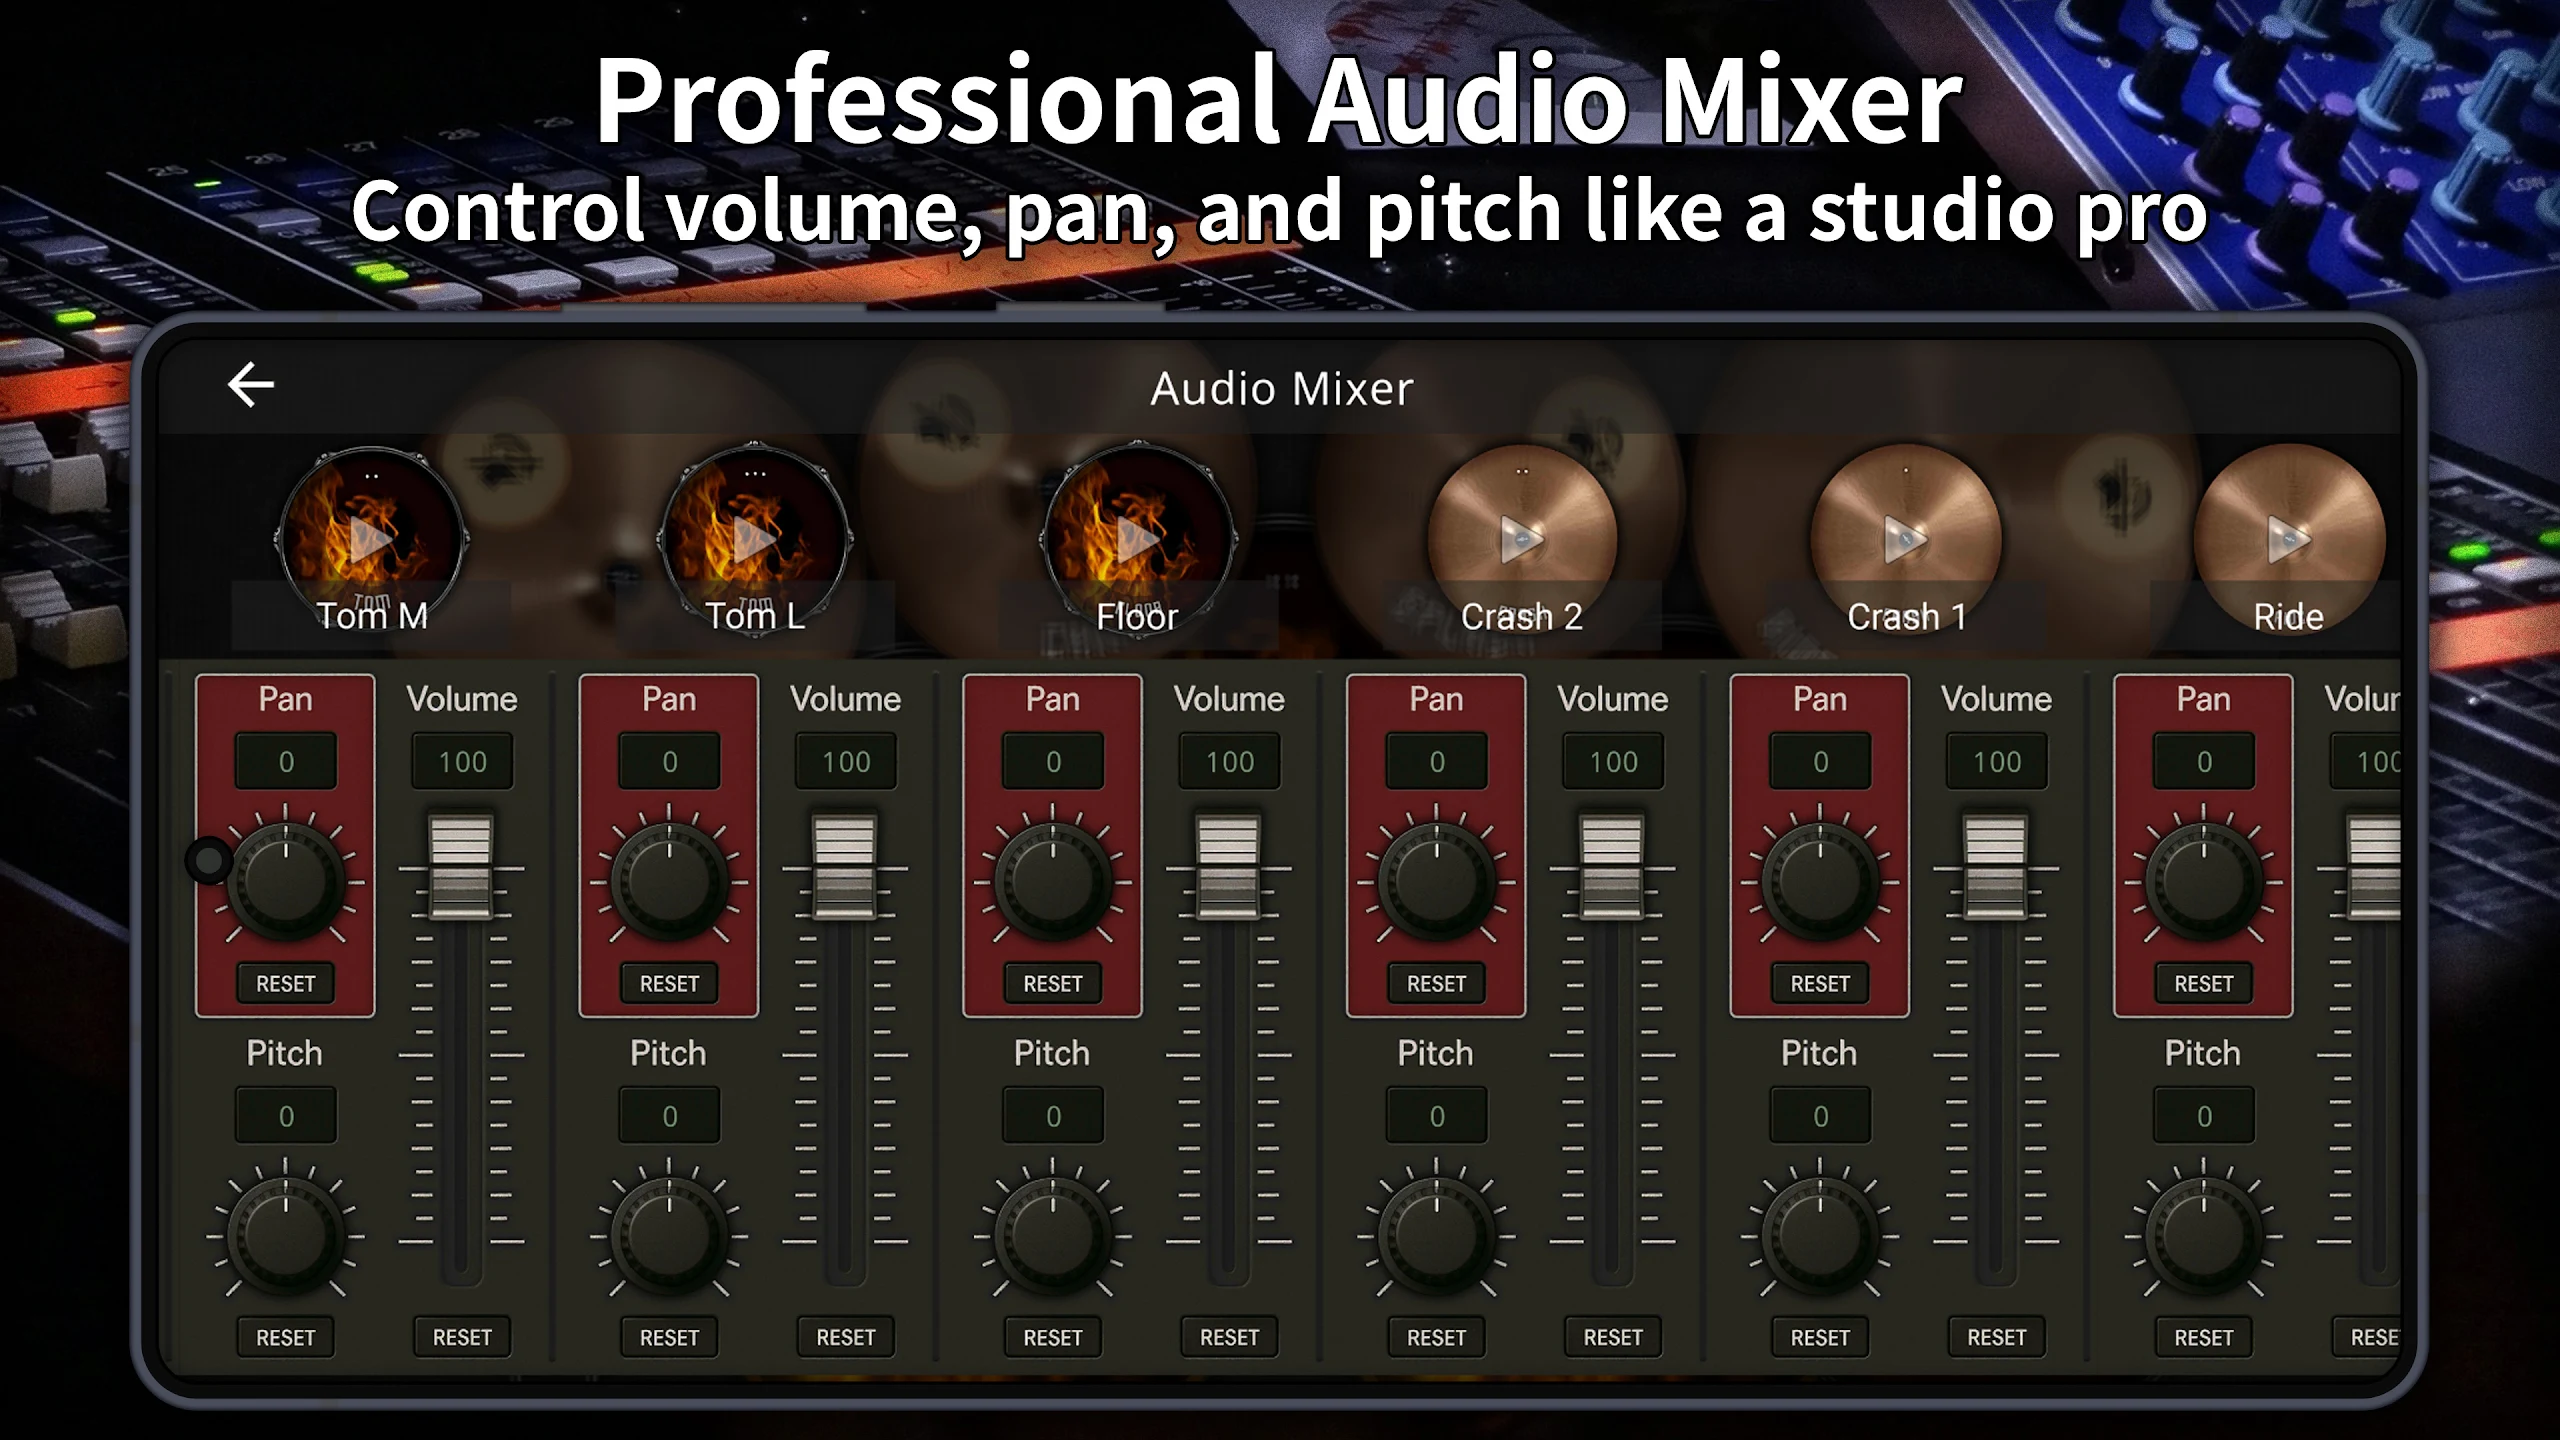
Task: Play the Crash 1 cymbal
Action: pos(1905,540)
